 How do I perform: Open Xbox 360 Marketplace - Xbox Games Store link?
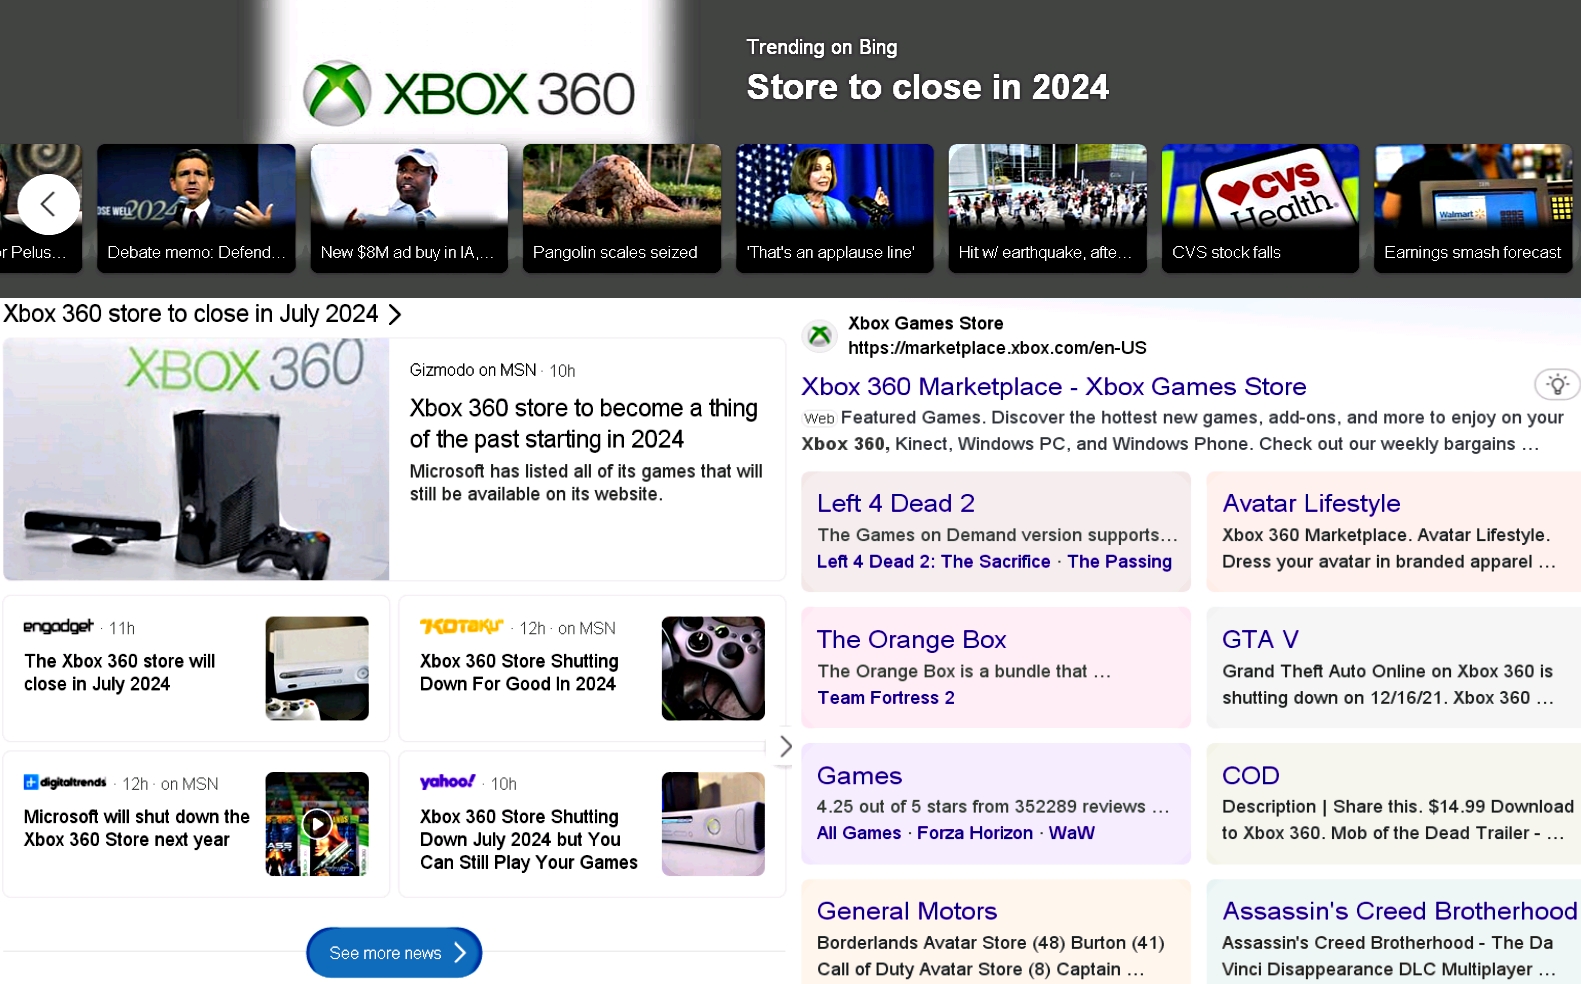(x=1054, y=386)
